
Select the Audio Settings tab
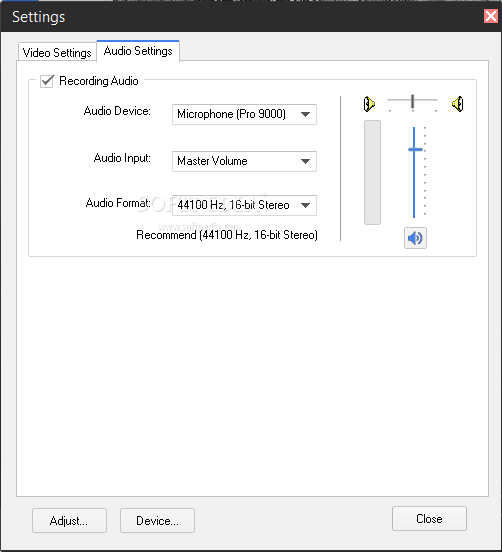pyautogui.click(x=138, y=51)
